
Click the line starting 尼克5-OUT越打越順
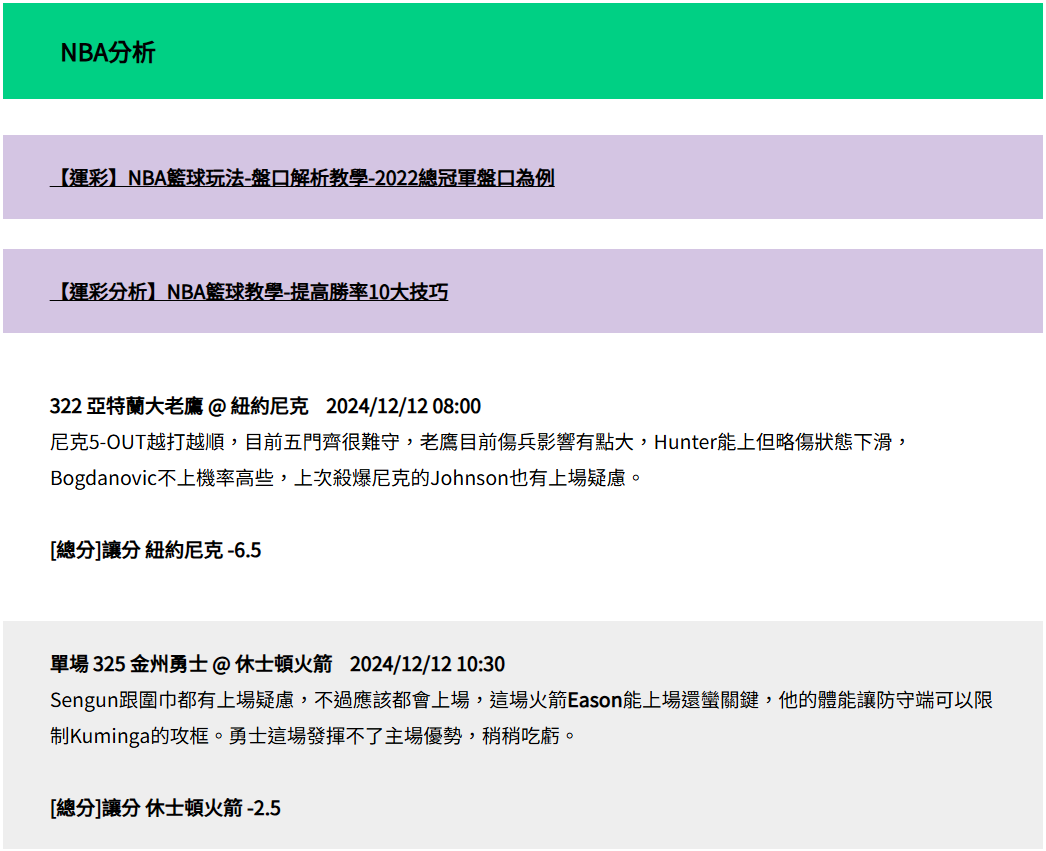(x=480, y=442)
